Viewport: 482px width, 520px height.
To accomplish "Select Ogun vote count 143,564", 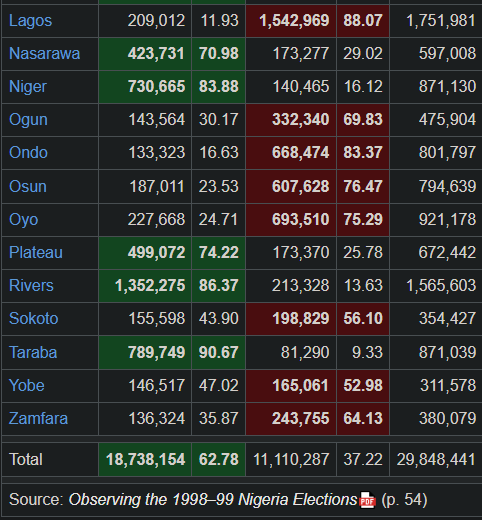I will pyautogui.click(x=156, y=120).
